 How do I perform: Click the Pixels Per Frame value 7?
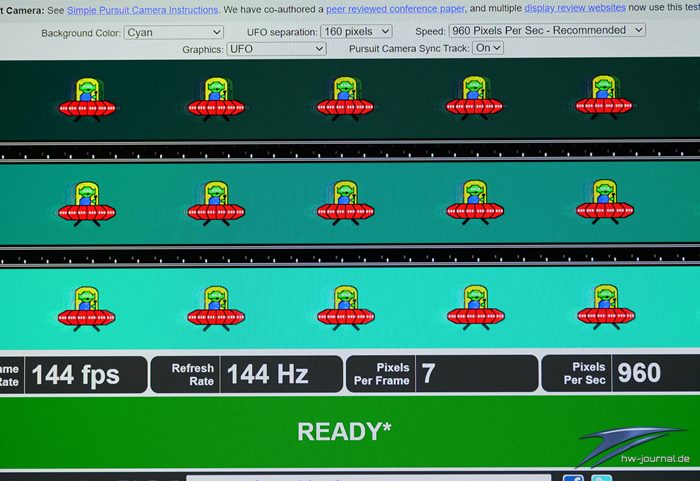(428, 373)
